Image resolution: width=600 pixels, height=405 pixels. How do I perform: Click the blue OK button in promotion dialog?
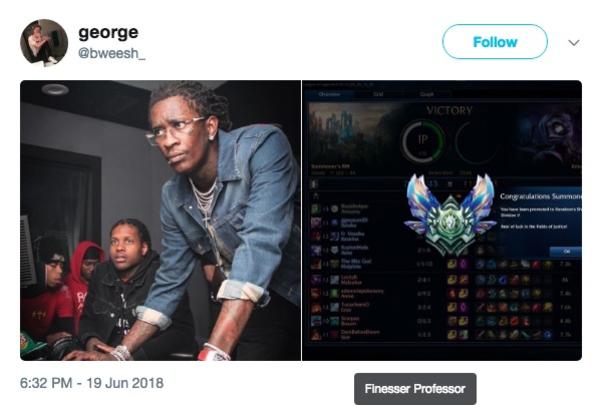(x=566, y=251)
